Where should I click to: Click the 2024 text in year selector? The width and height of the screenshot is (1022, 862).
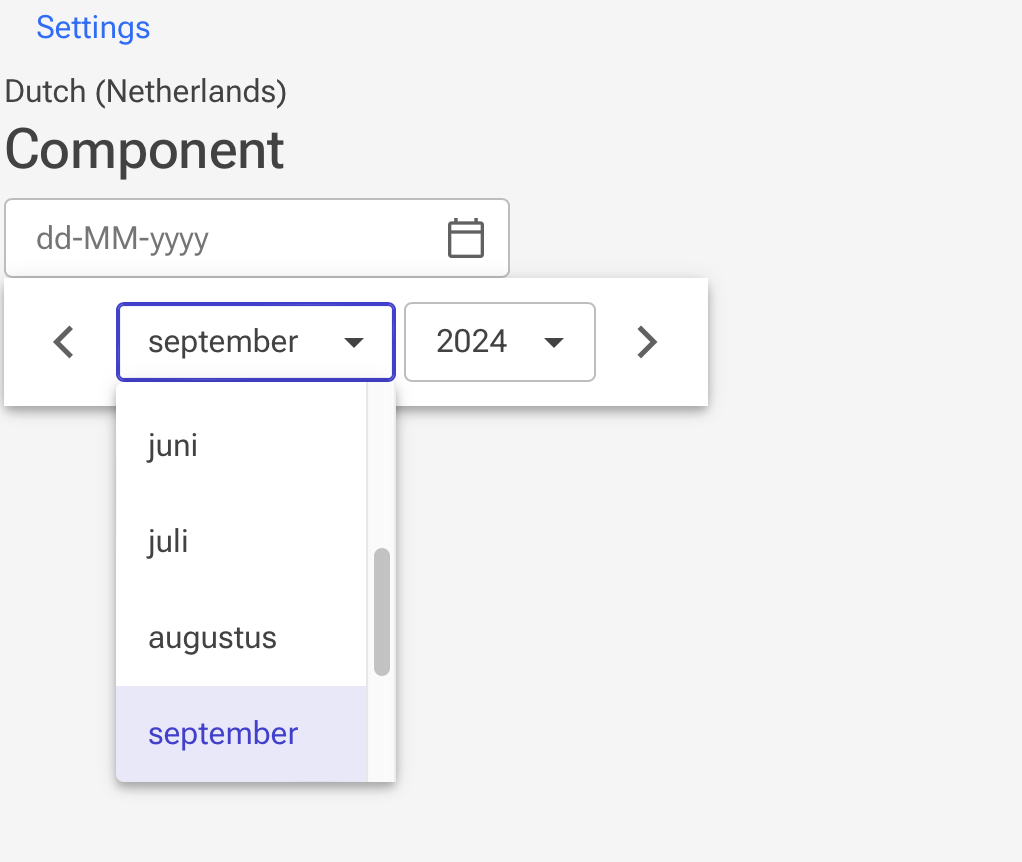[x=471, y=341]
